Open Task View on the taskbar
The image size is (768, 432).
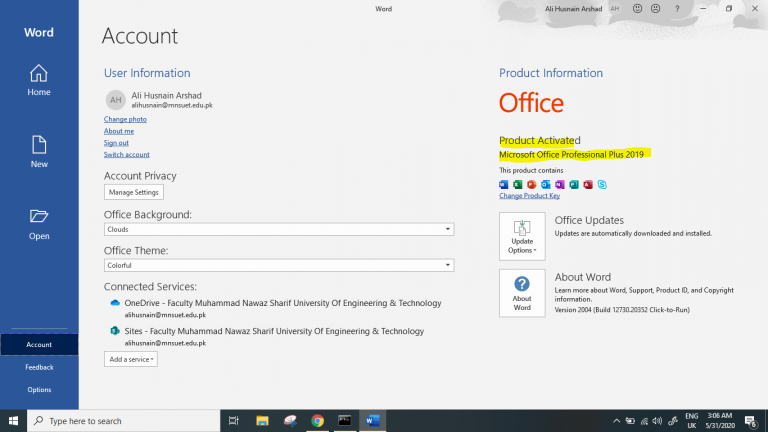pyautogui.click(x=234, y=421)
